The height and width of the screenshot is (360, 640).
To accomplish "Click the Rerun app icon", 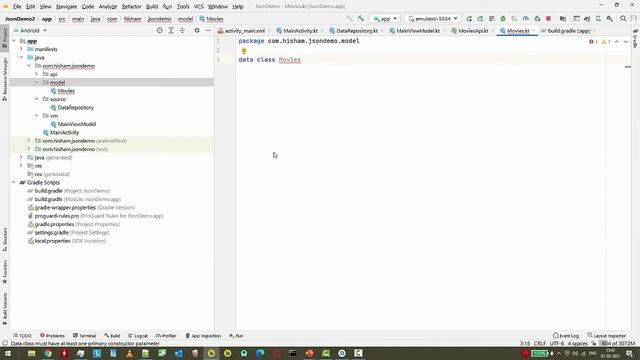I will click(x=469, y=19).
